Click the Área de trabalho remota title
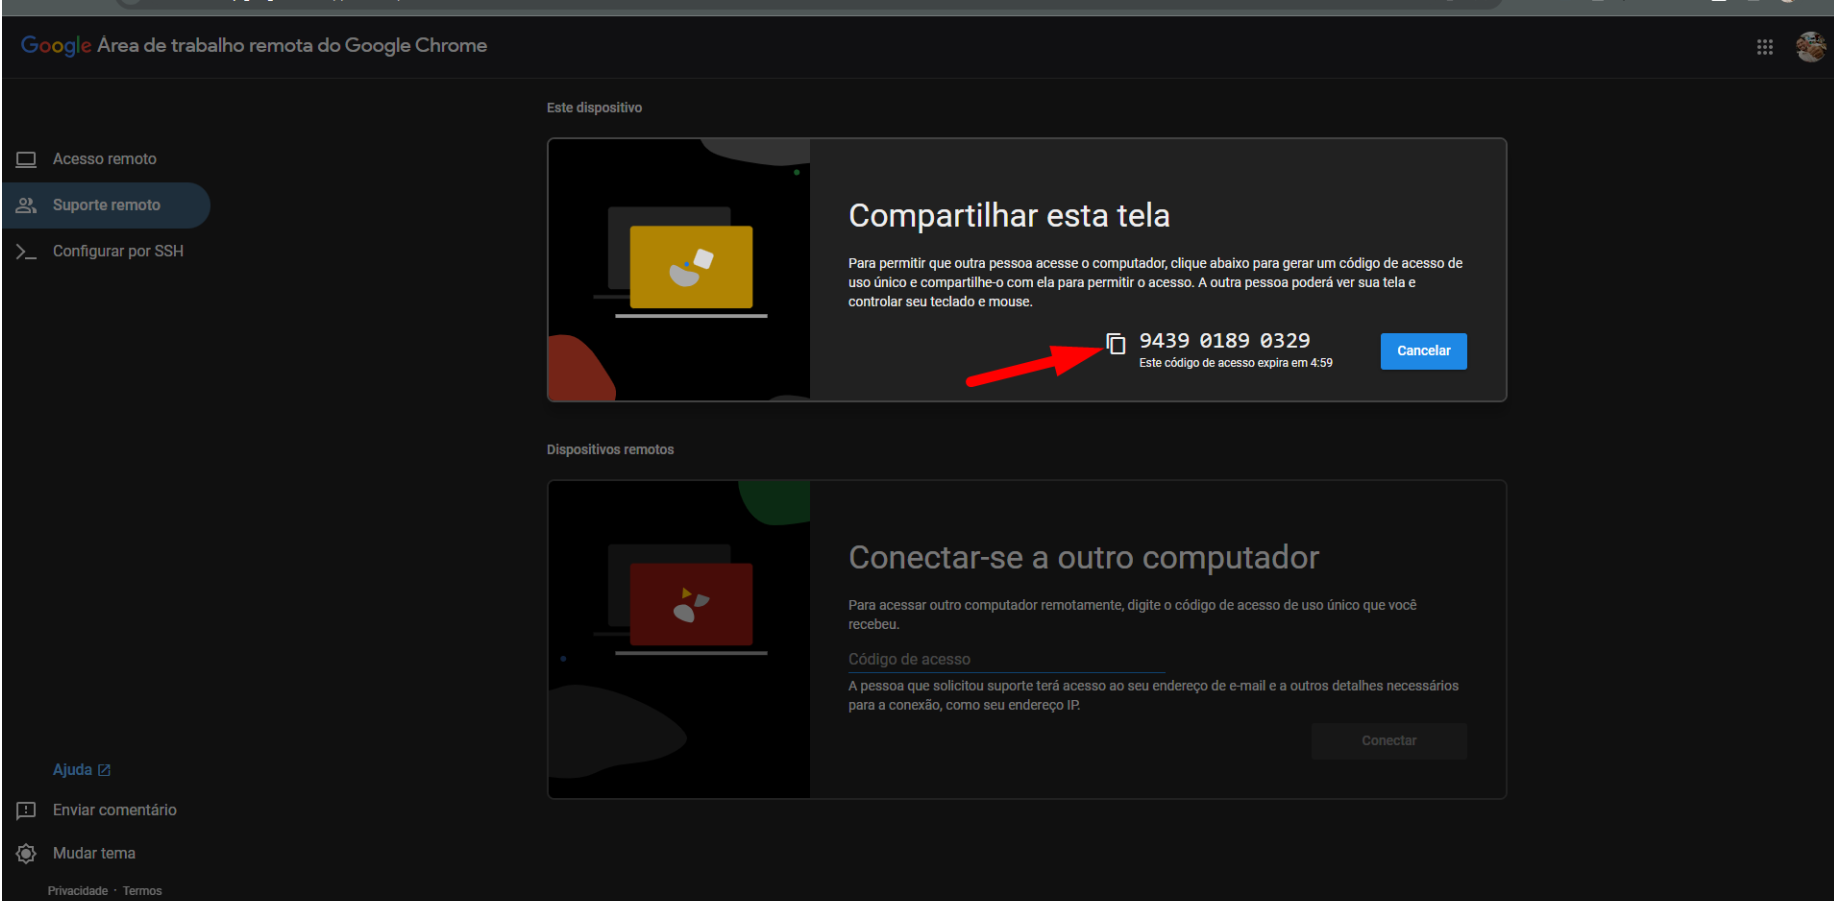This screenshot has height=901, width=1834. point(292,46)
